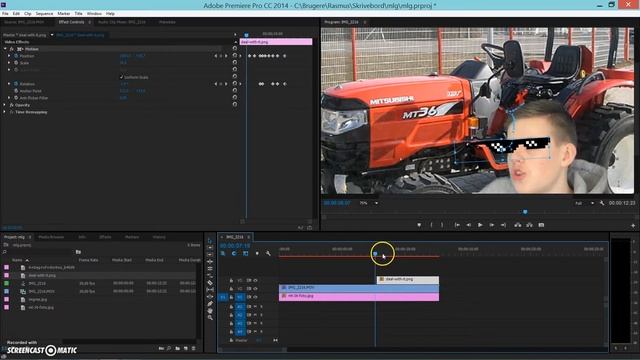Select the Pen tool in the toolbox
The height and width of the screenshot is (360, 640).
tap(210, 304)
